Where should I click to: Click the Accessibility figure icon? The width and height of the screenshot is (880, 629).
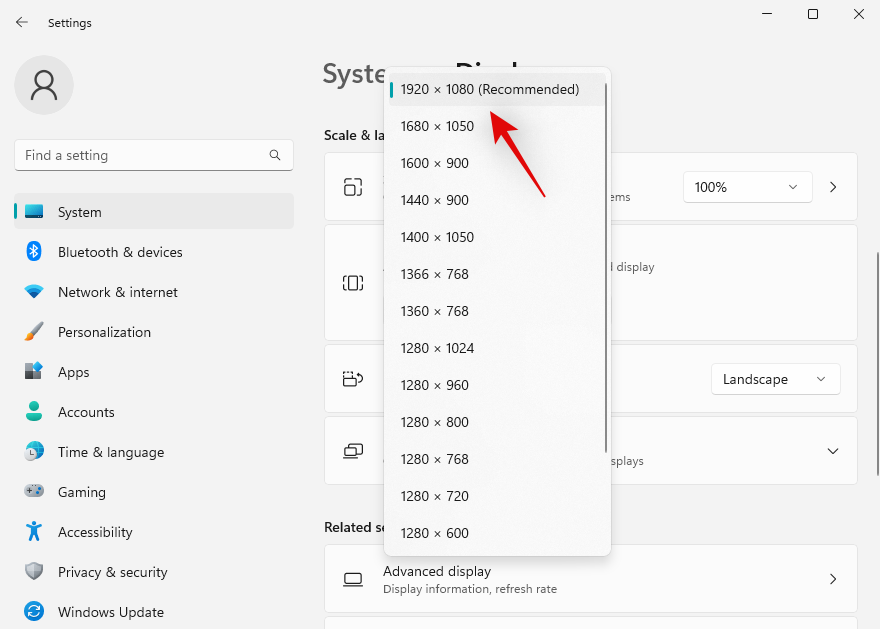(34, 532)
